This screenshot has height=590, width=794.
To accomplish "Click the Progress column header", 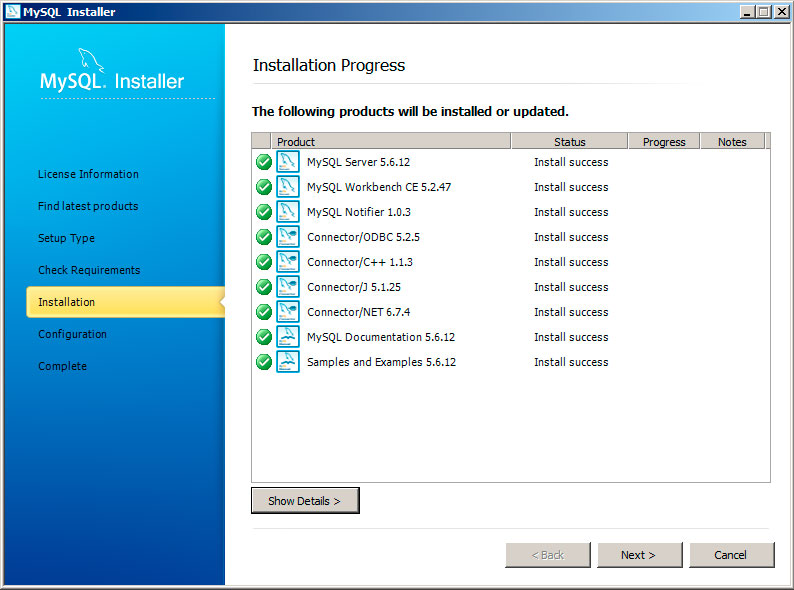I will 664,141.
